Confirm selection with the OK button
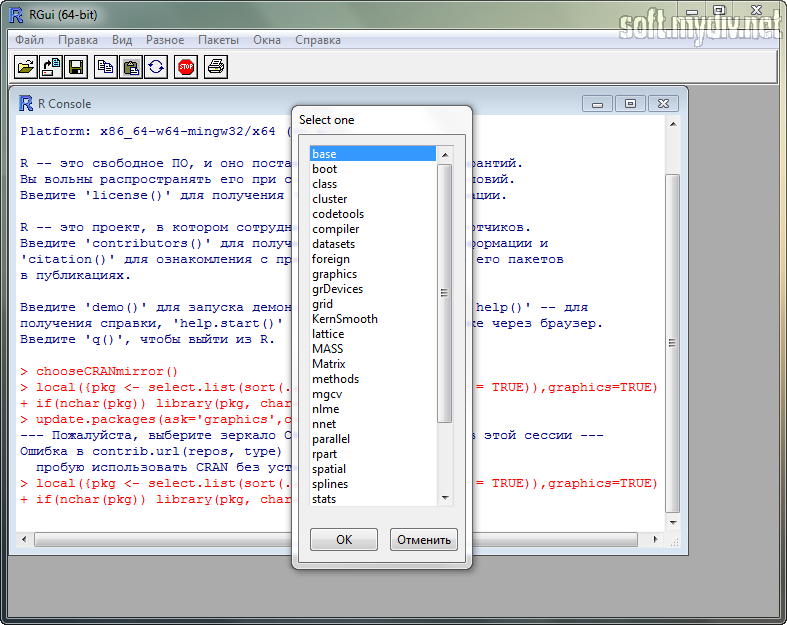 click(344, 540)
